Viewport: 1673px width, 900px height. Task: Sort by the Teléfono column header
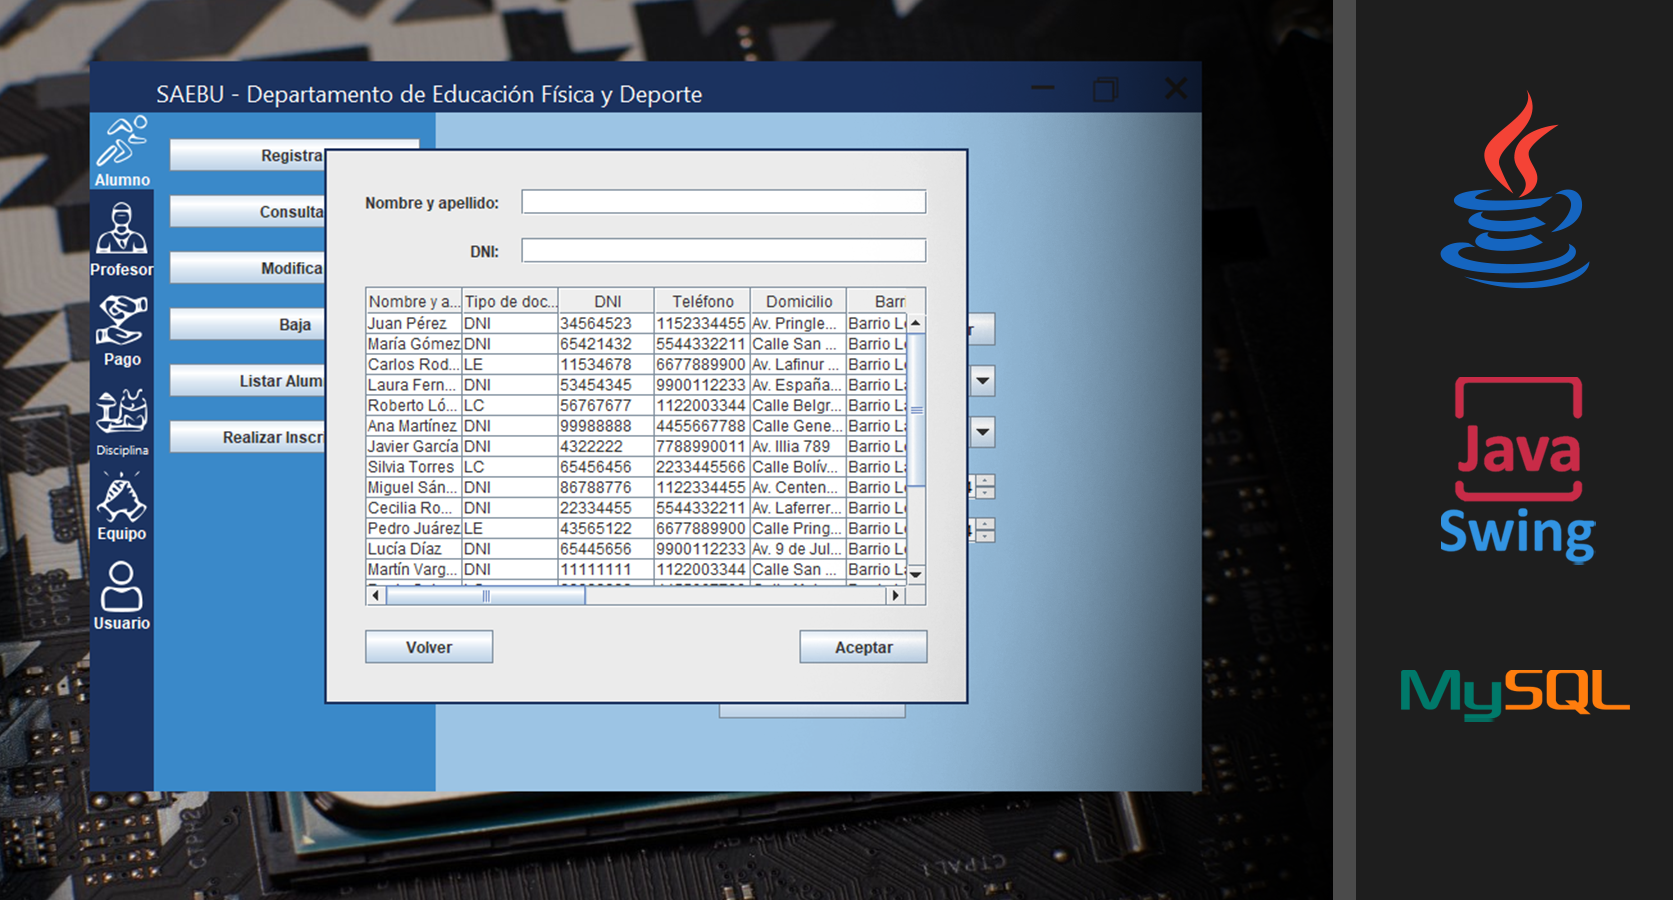[x=702, y=301]
